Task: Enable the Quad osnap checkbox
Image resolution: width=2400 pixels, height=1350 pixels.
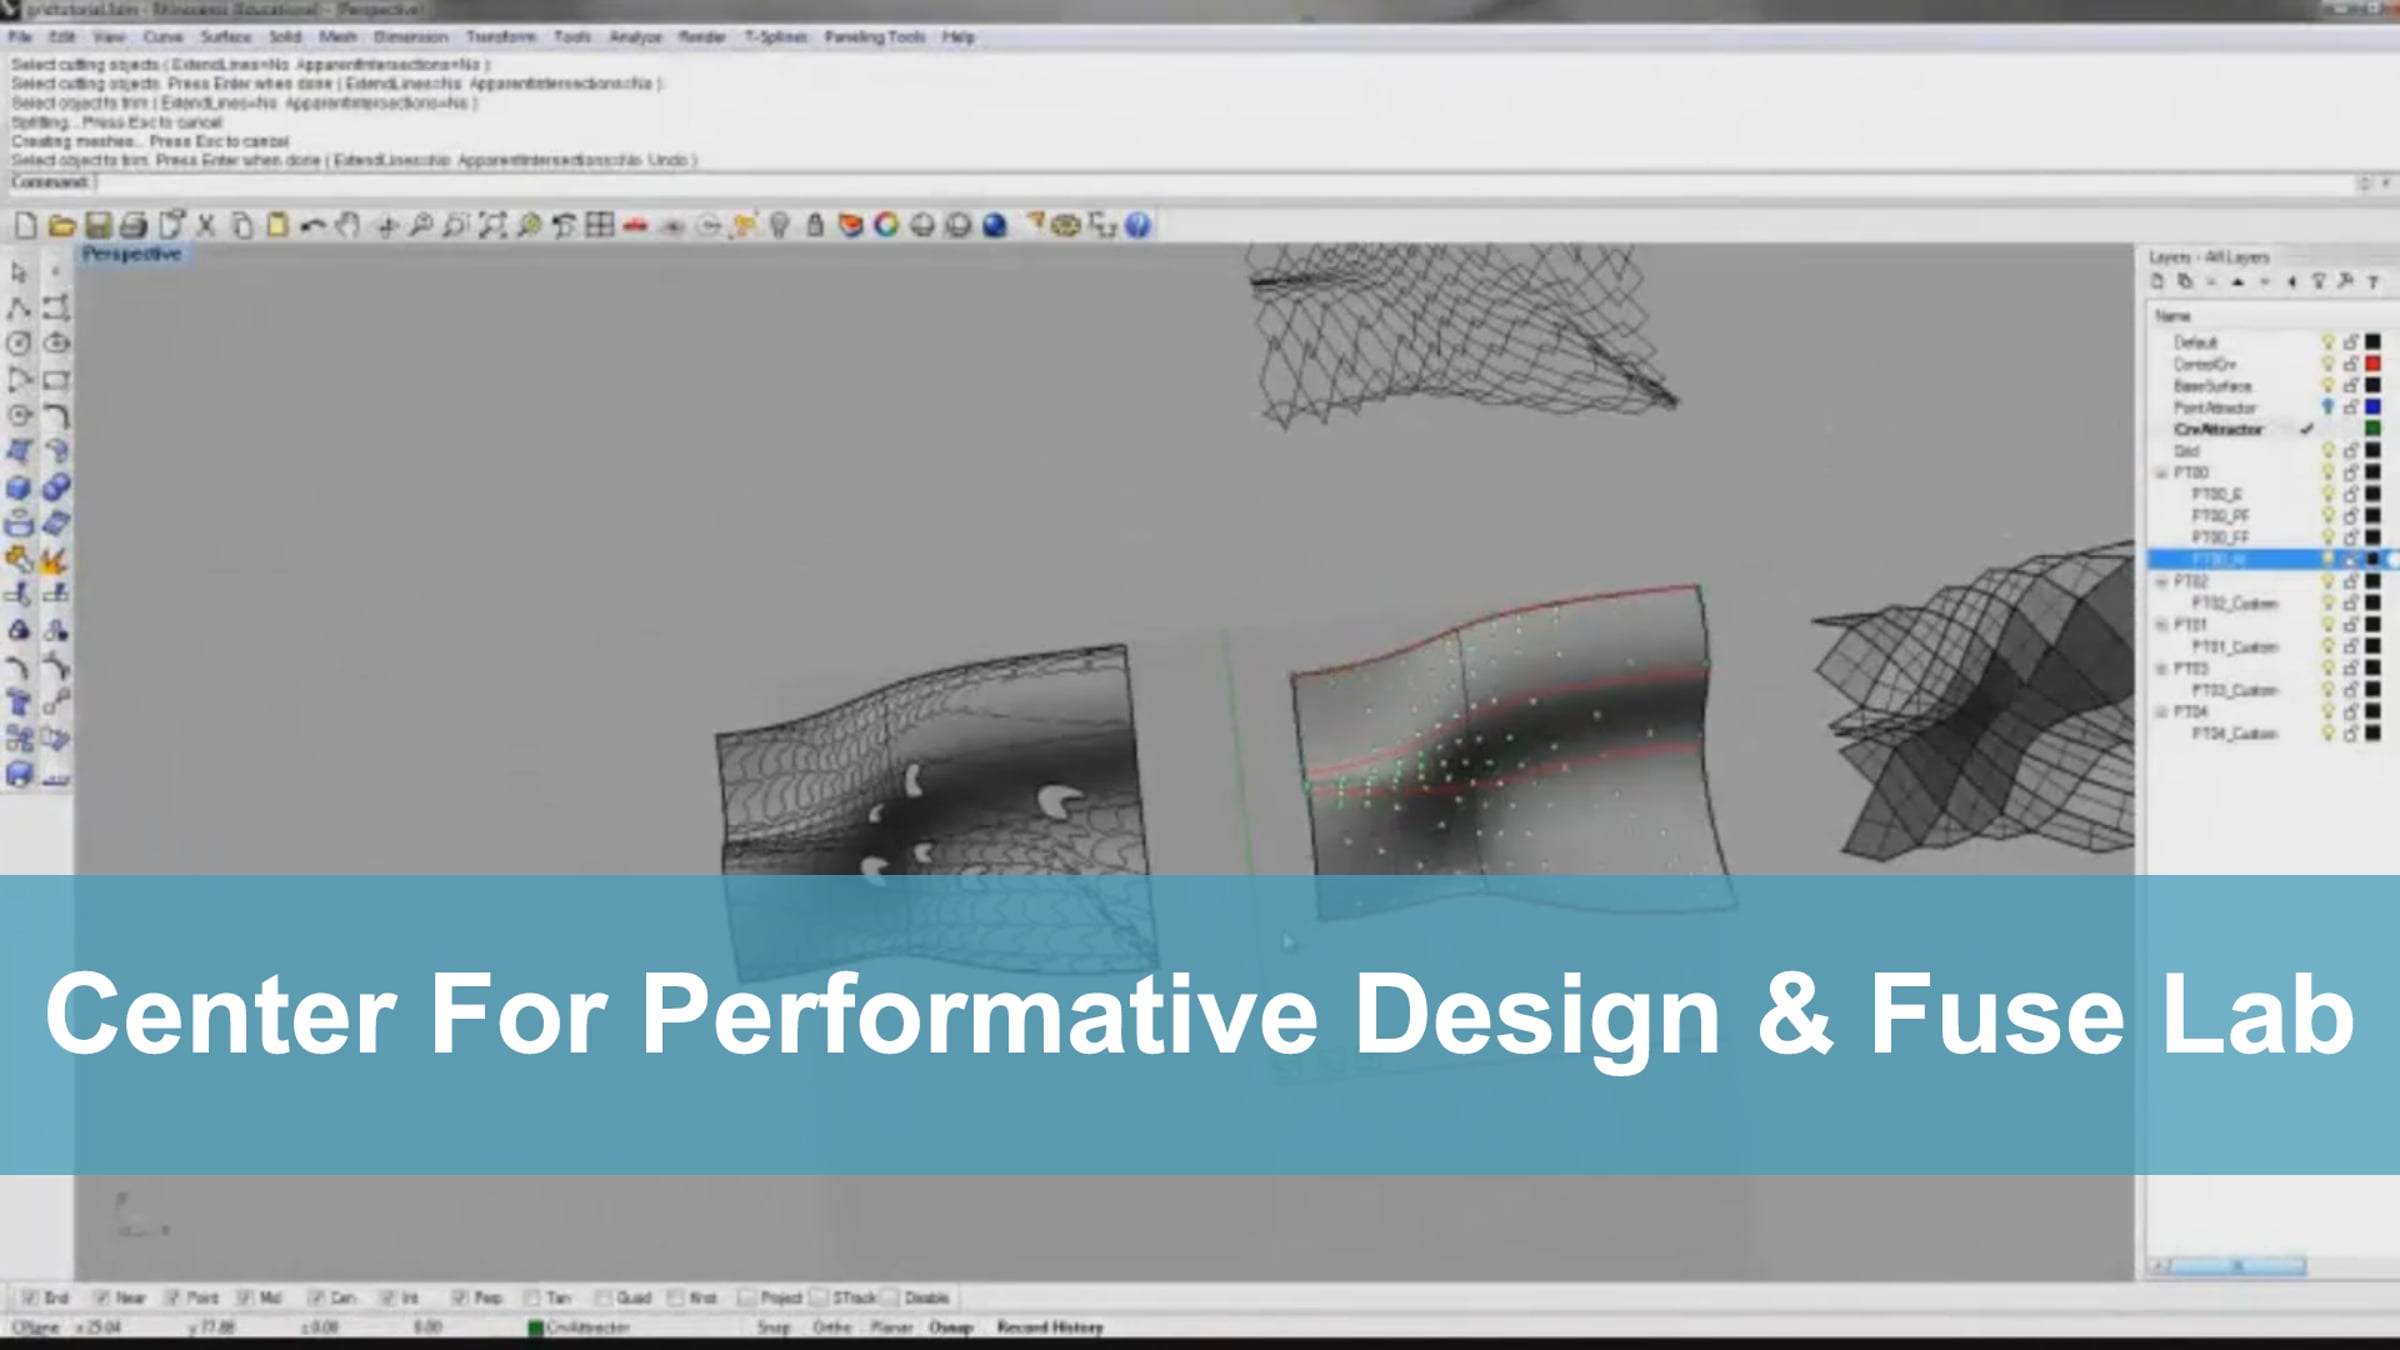Action: 603,1297
